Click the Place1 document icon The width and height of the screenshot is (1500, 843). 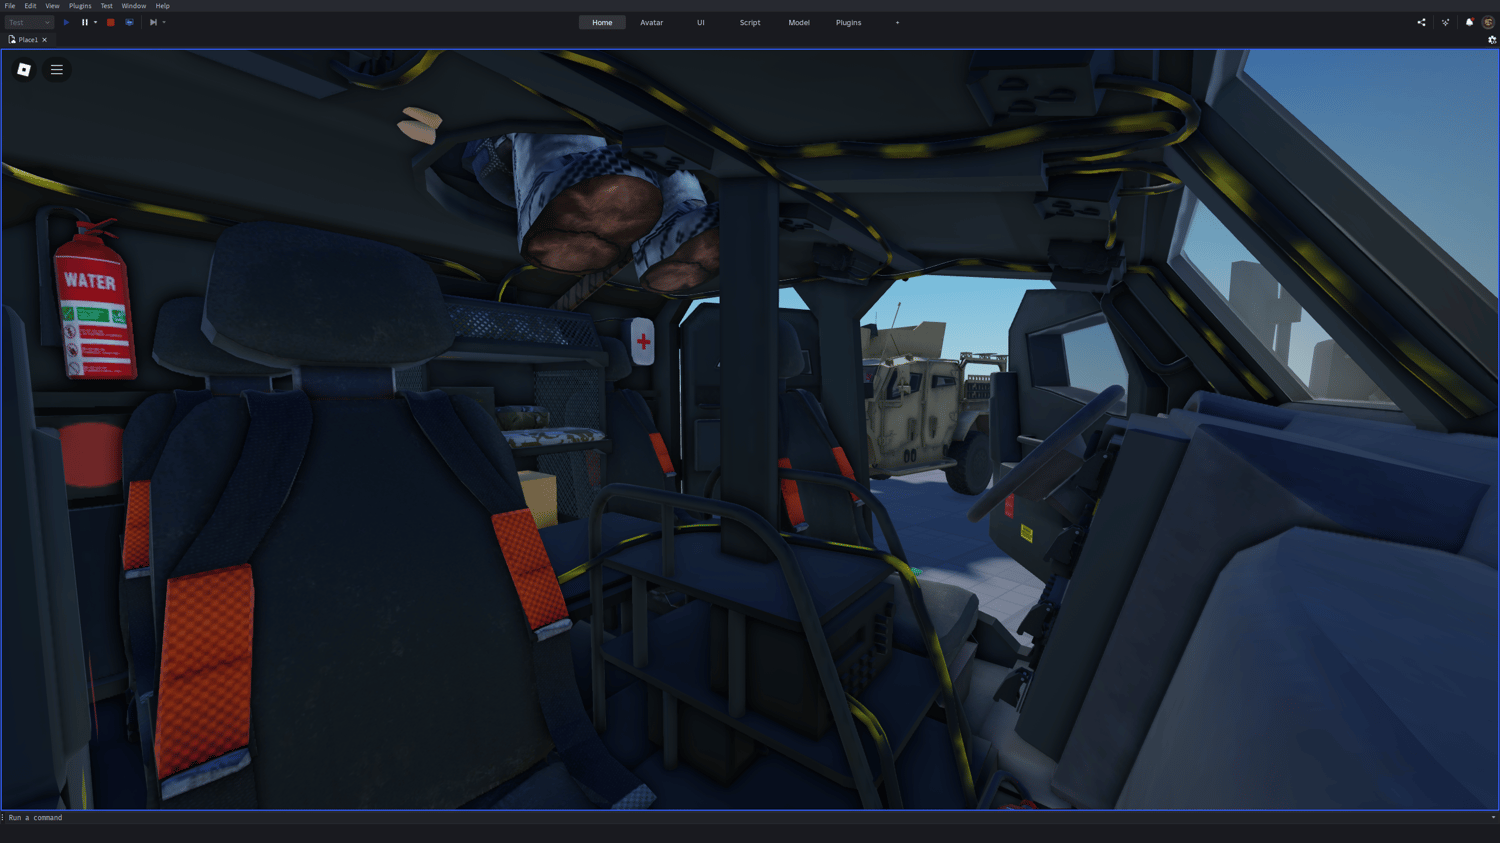pyautogui.click(x=12, y=40)
